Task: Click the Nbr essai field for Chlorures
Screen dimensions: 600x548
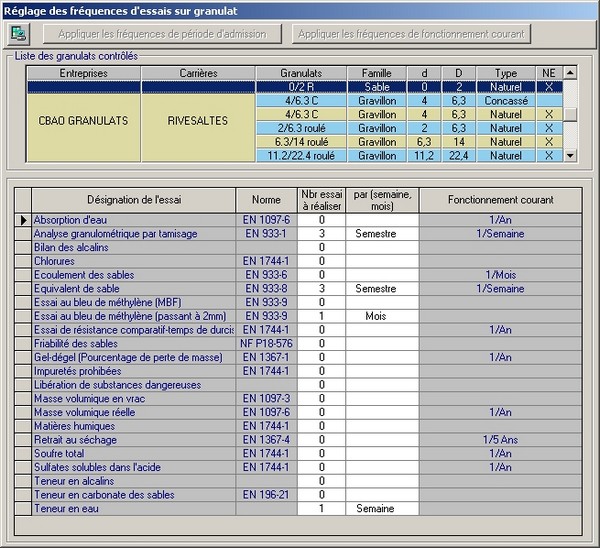Action: 322,261
